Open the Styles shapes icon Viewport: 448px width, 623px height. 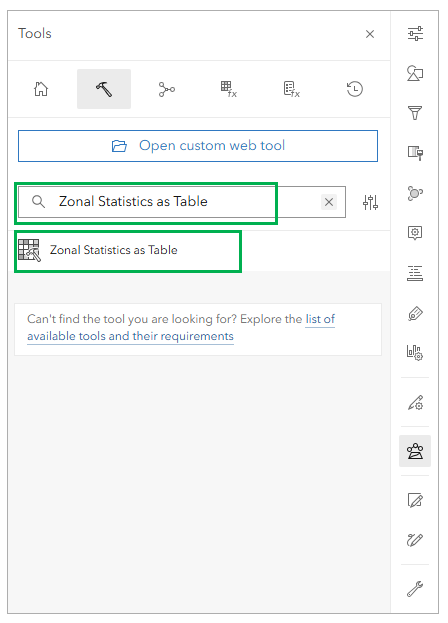415,74
